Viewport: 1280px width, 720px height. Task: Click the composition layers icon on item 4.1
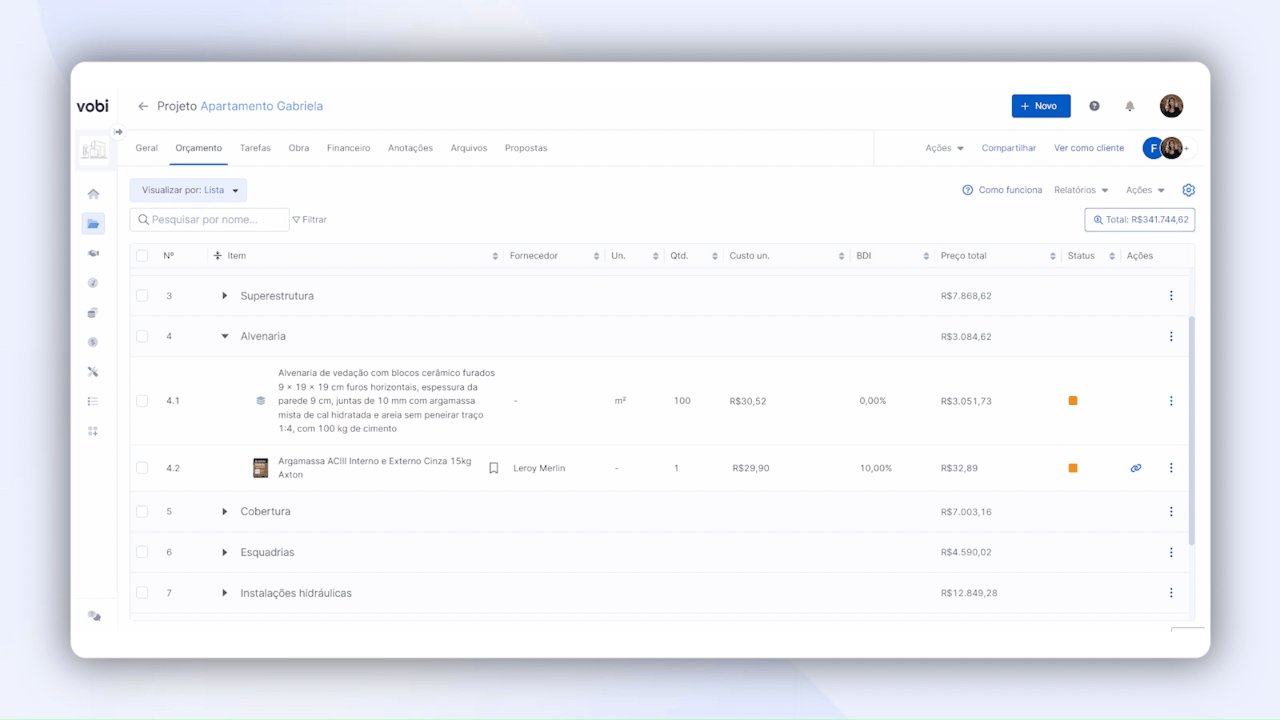[x=261, y=401]
